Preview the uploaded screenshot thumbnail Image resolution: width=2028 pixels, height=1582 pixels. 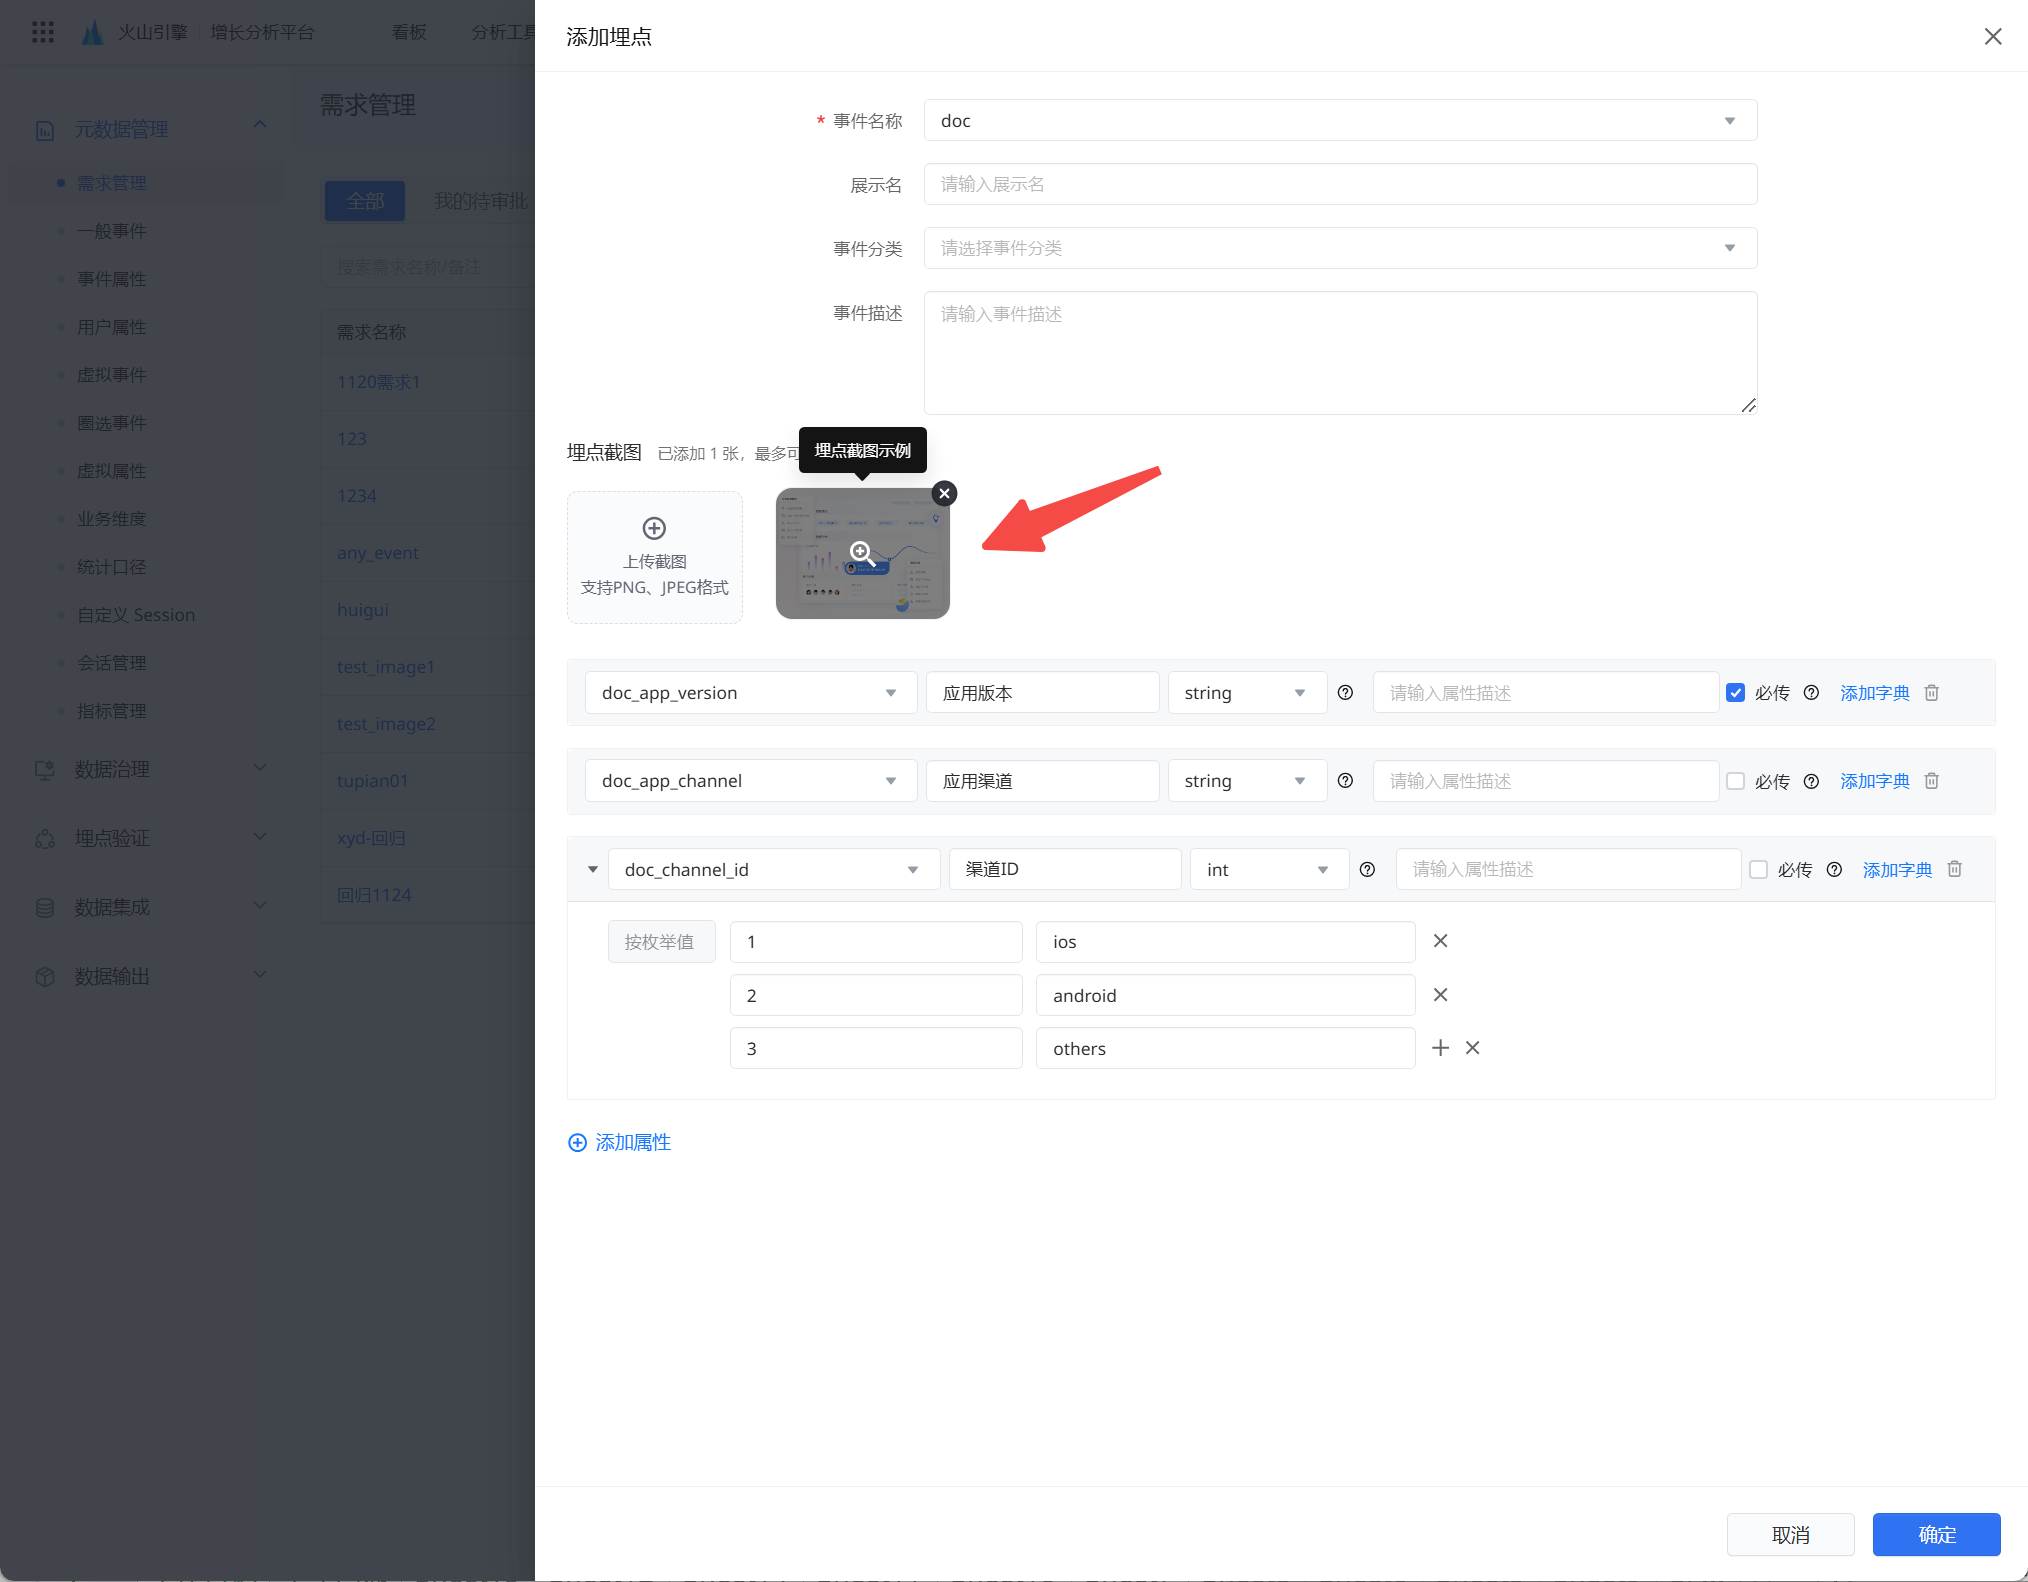coord(862,553)
